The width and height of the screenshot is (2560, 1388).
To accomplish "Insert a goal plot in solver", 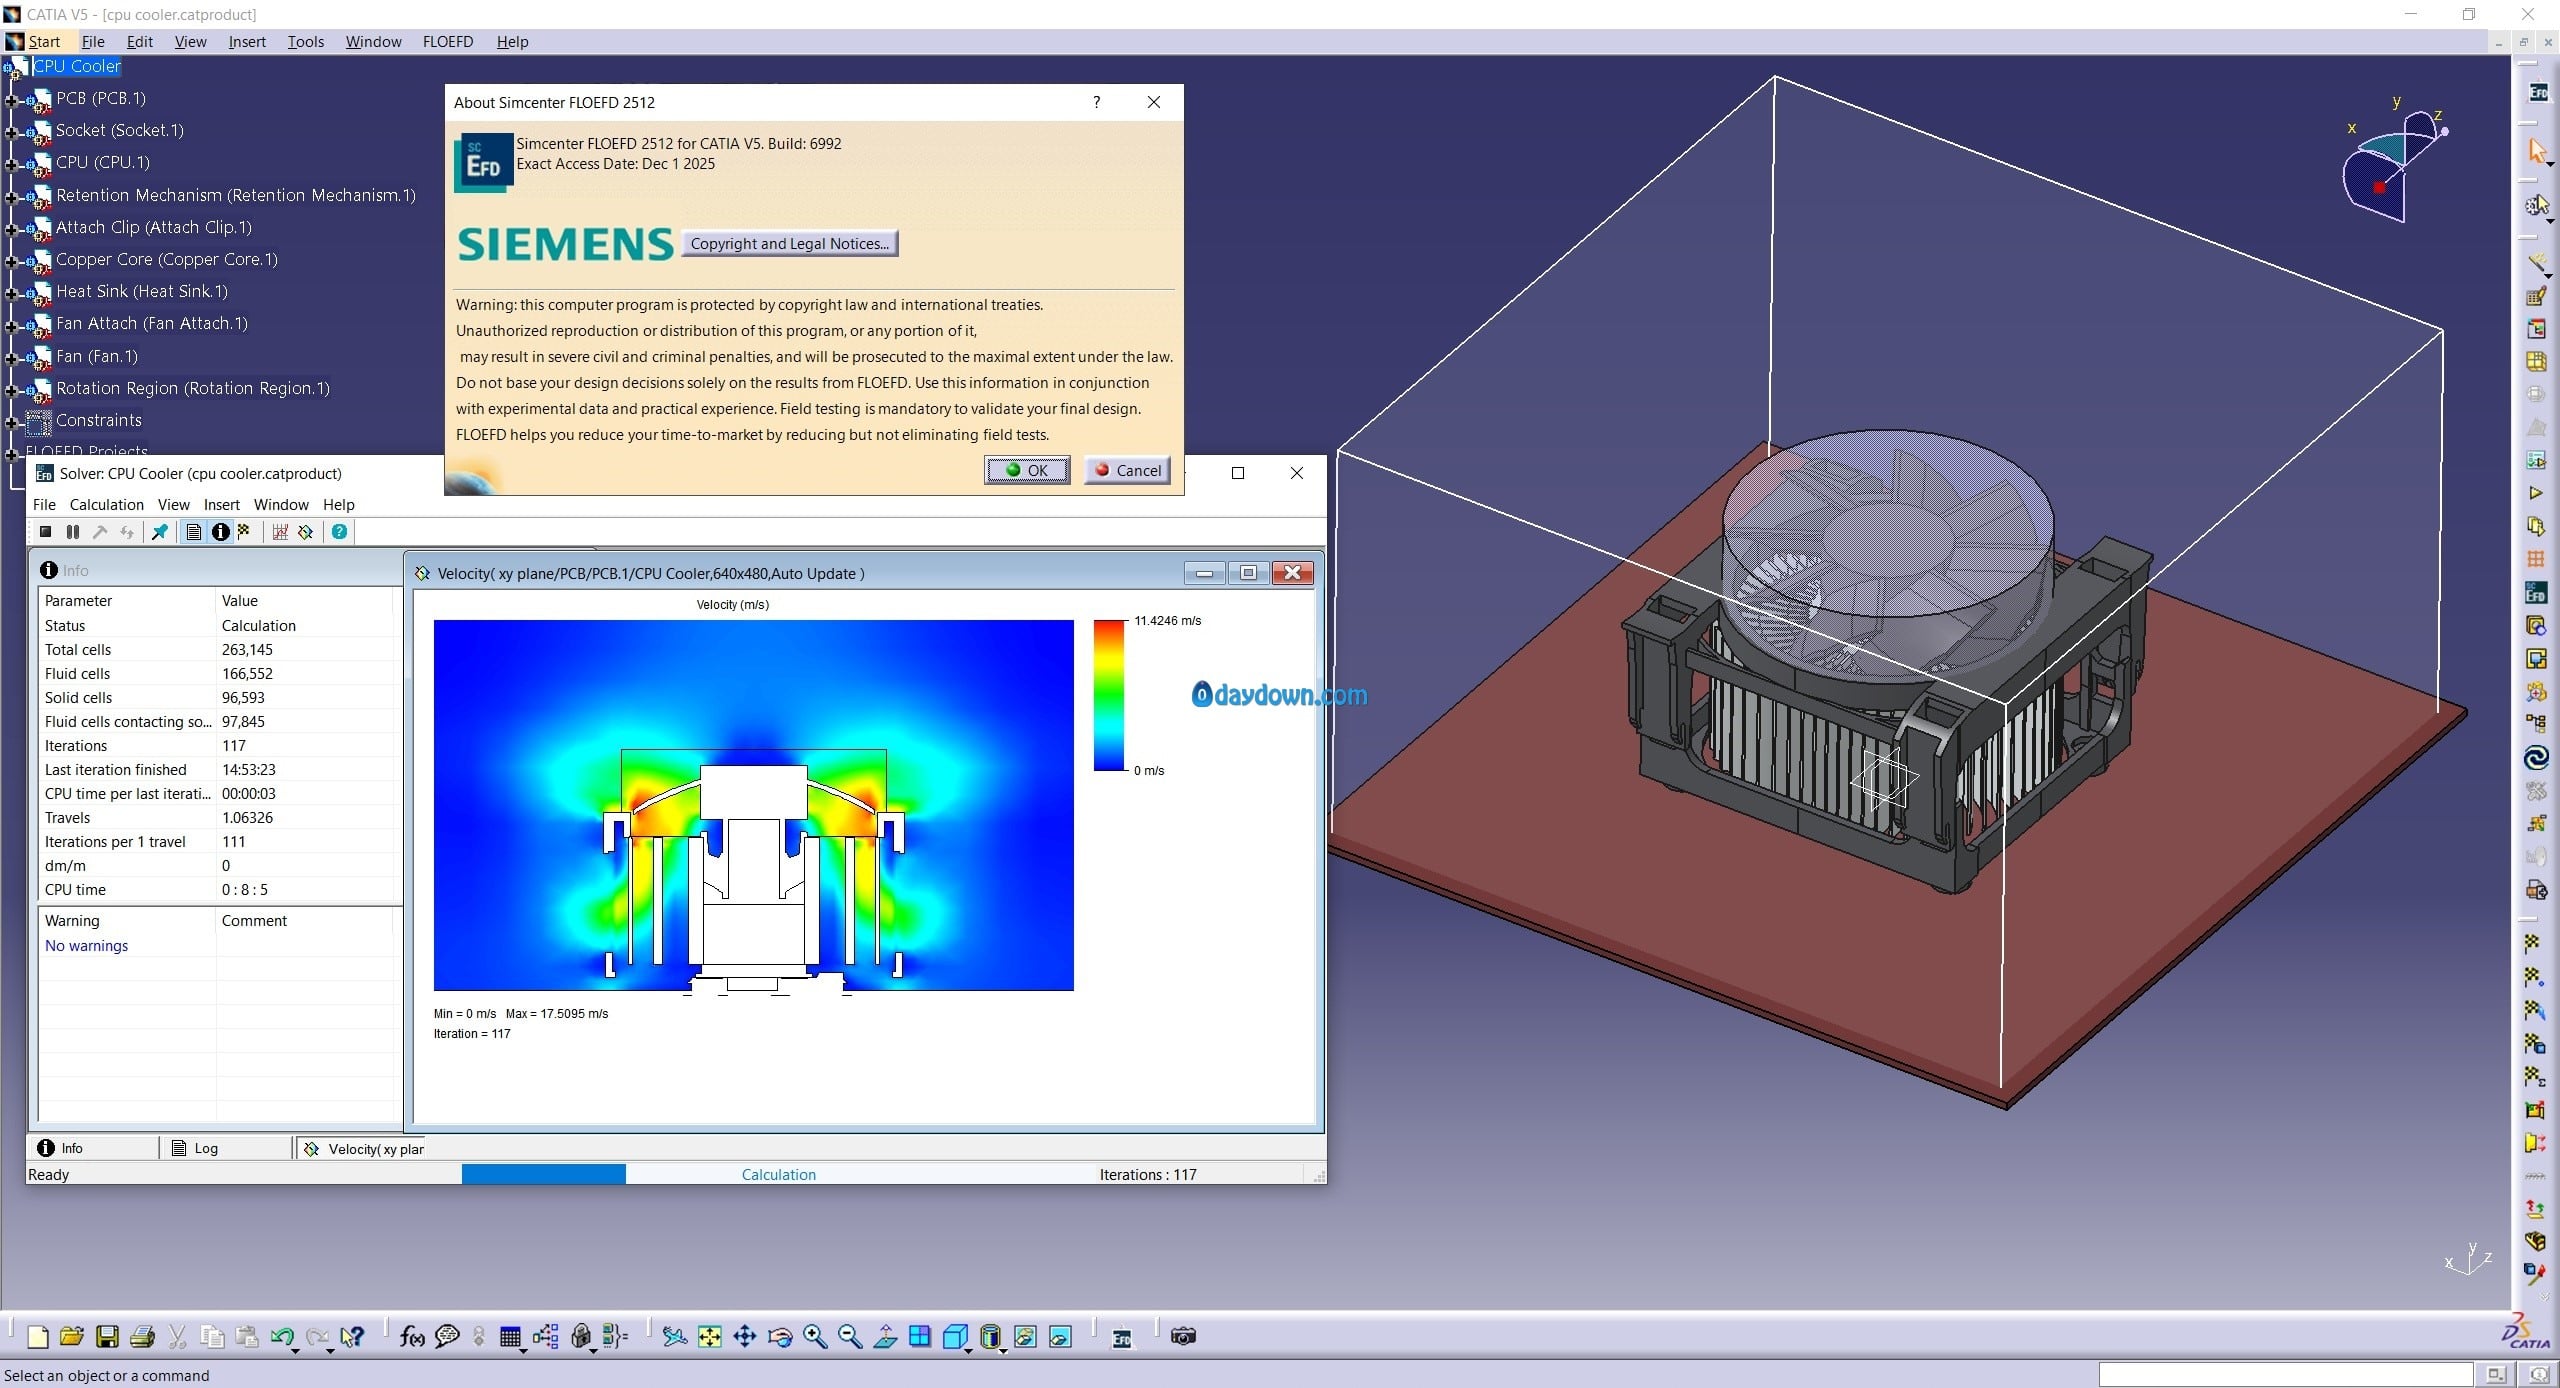I will tap(280, 532).
